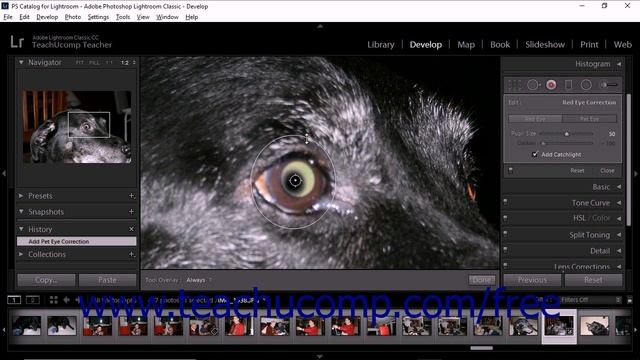Collapse the Snapshots panel
The image size is (640, 360).
[21, 212]
